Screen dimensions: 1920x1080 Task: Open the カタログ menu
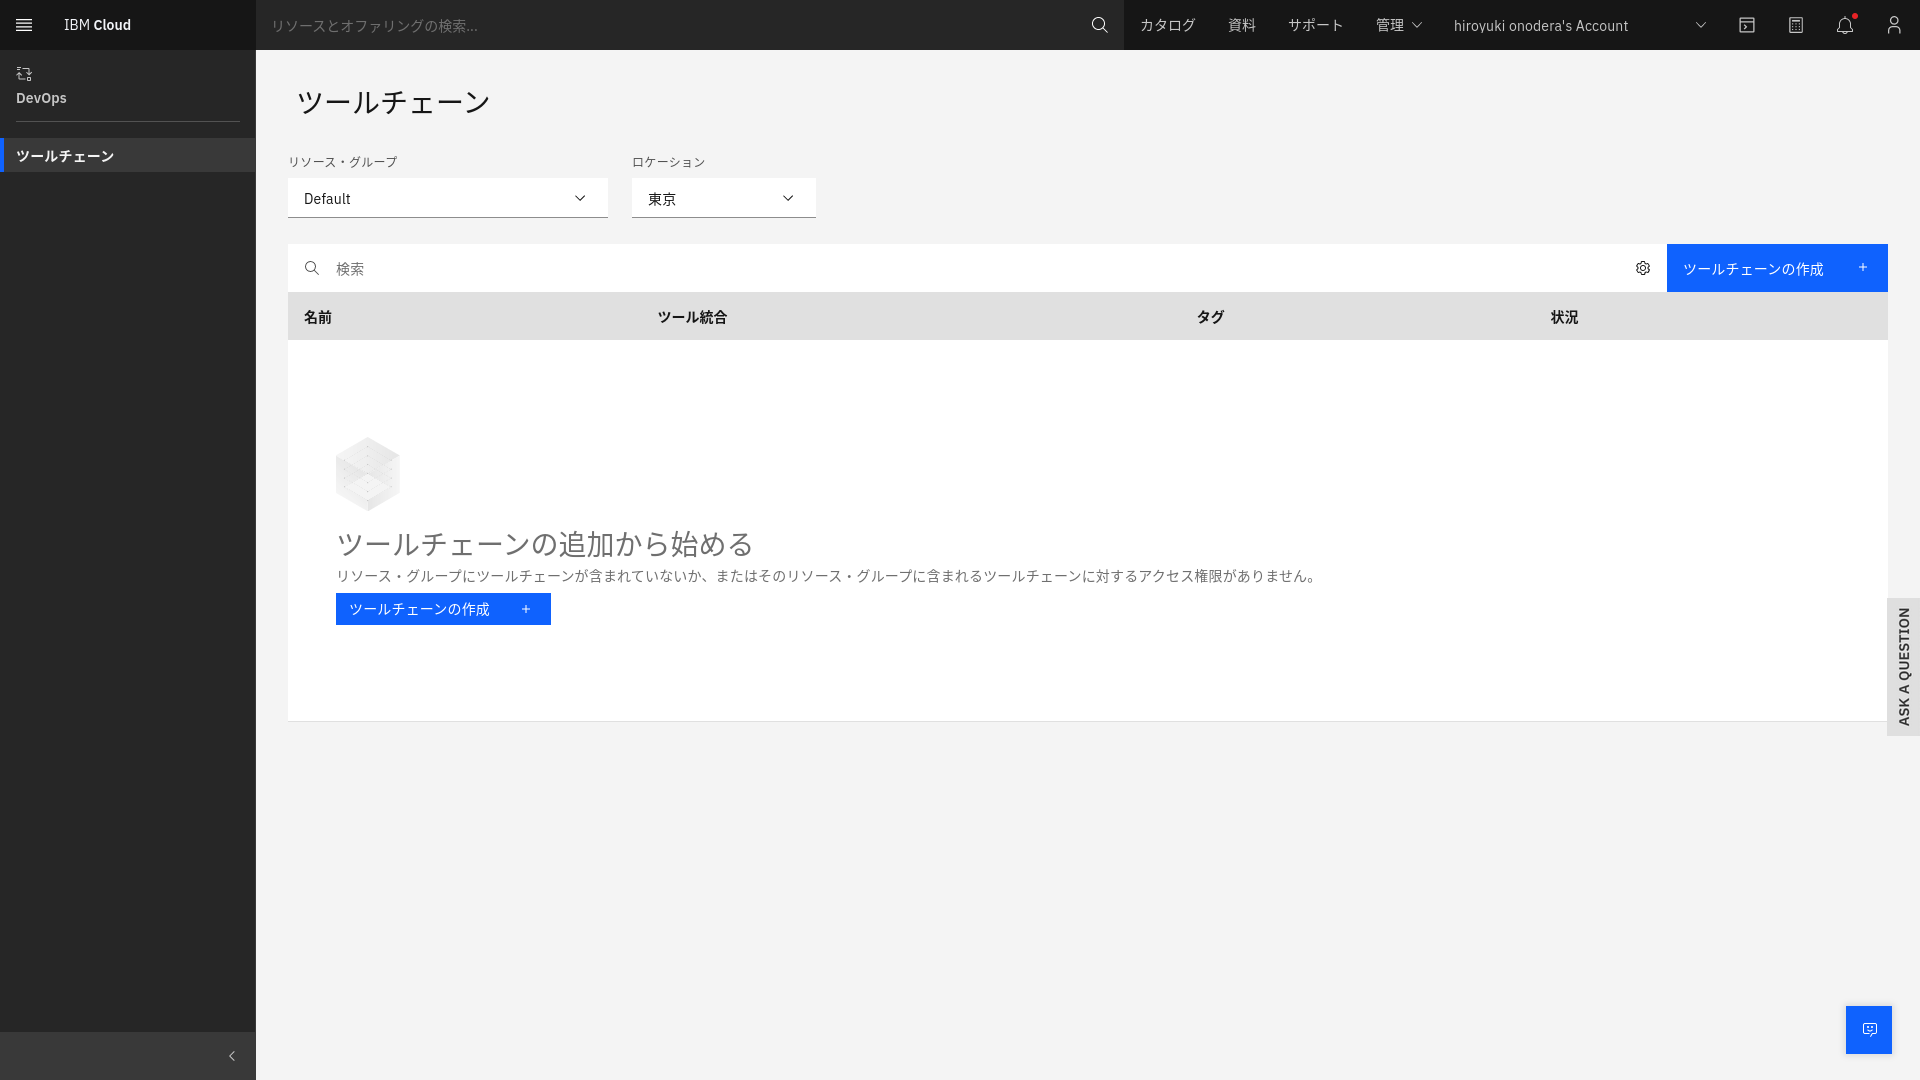1165,25
